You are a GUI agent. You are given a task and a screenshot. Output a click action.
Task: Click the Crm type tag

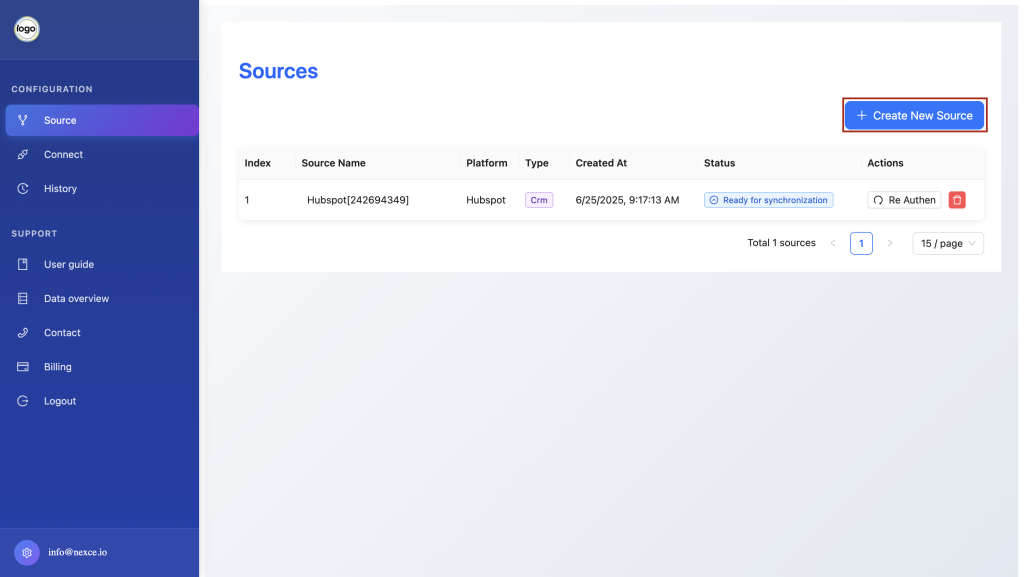pyautogui.click(x=539, y=200)
